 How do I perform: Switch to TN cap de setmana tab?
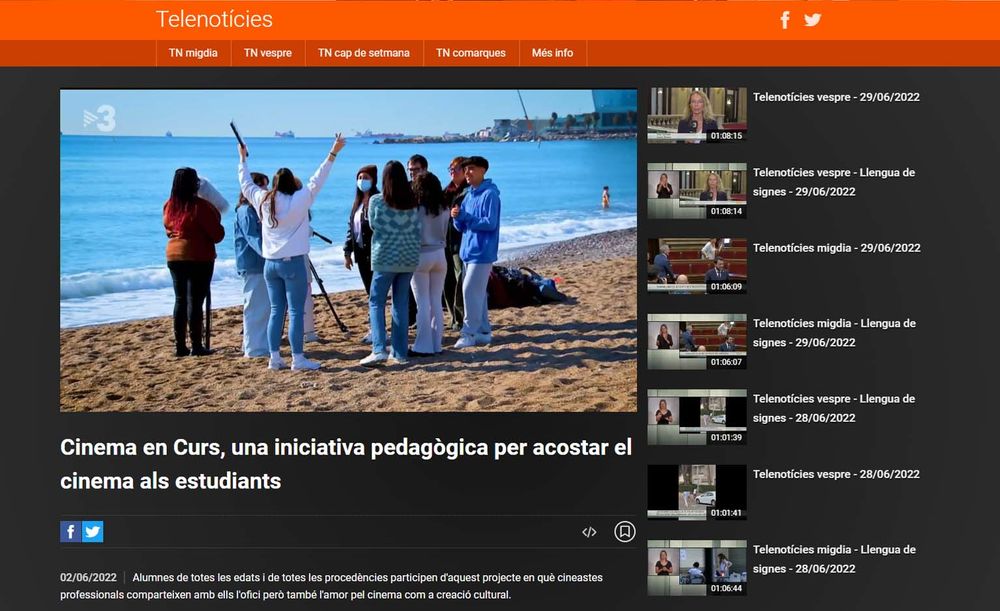[364, 53]
